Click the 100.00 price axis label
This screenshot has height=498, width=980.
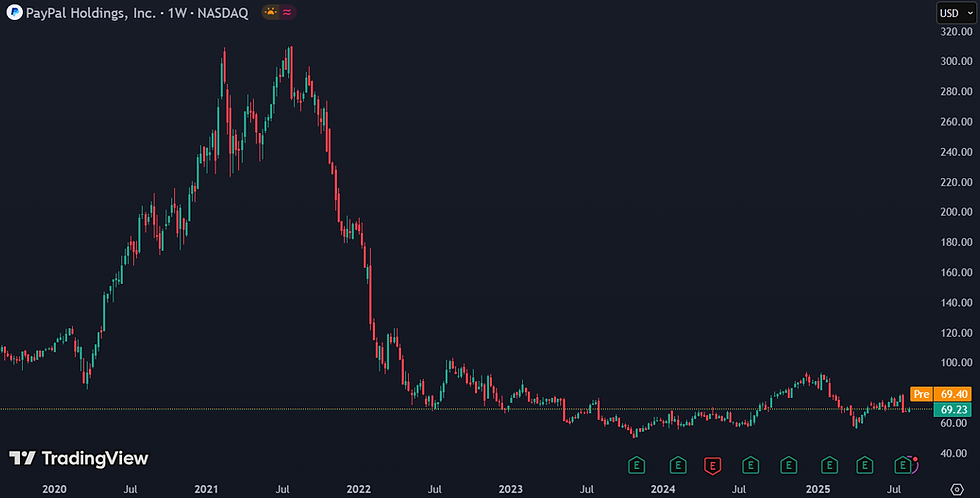point(956,362)
